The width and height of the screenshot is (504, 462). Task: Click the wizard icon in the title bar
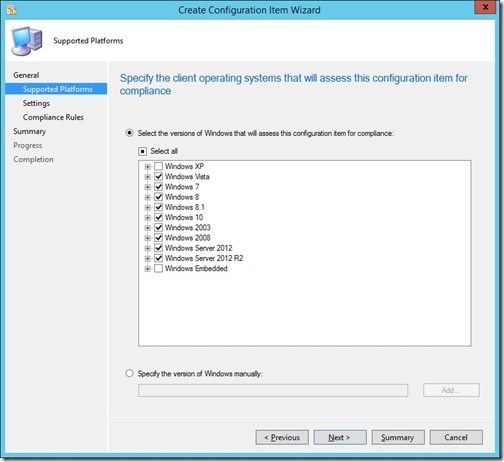click(x=11, y=10)
